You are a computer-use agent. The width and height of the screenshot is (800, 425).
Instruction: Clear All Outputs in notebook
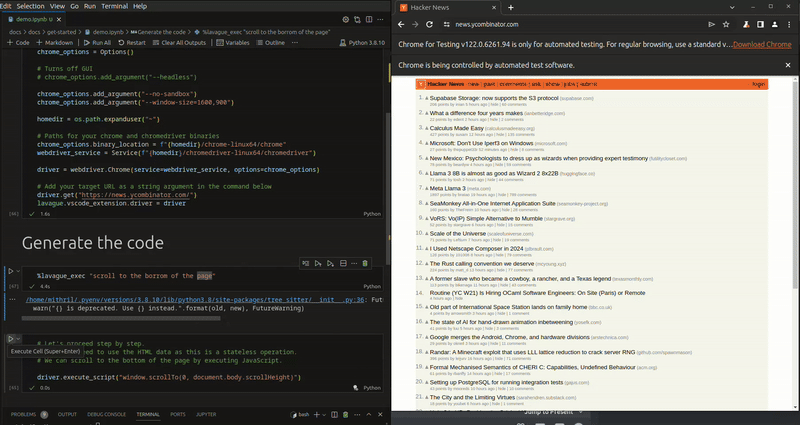click(x=179, y=43)
